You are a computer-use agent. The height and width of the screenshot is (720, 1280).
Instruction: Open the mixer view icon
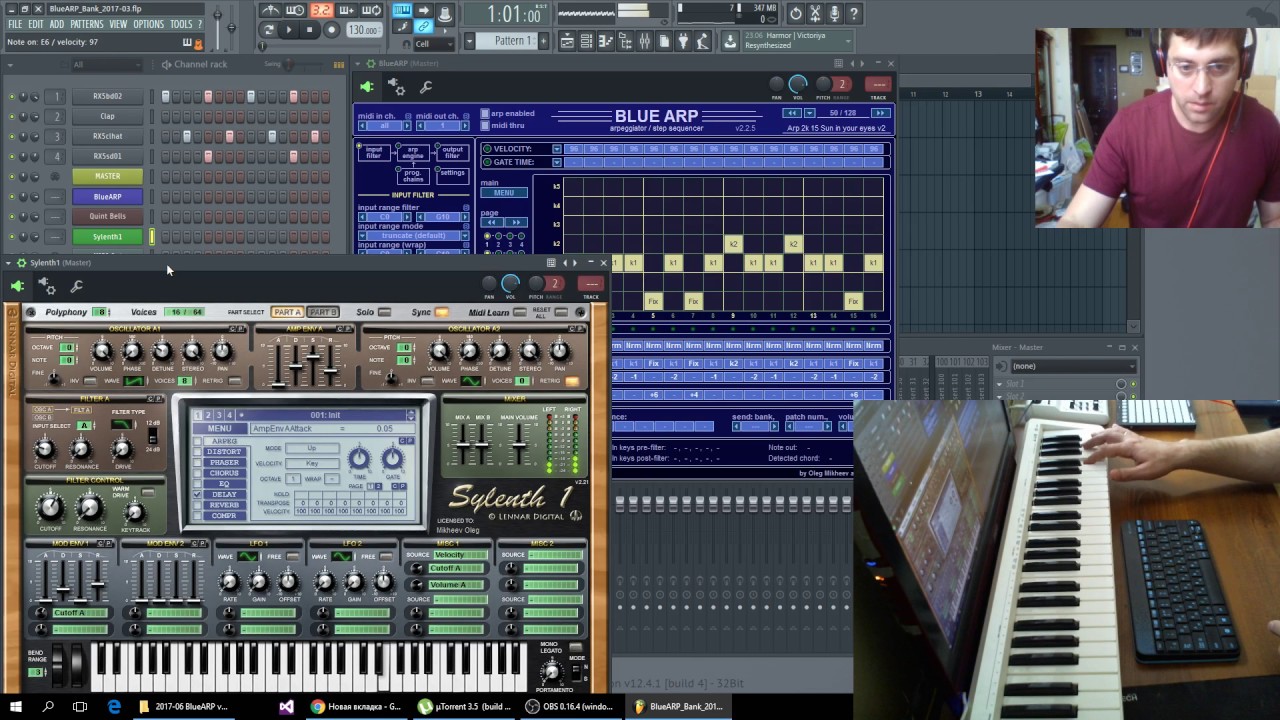(645, 41)
